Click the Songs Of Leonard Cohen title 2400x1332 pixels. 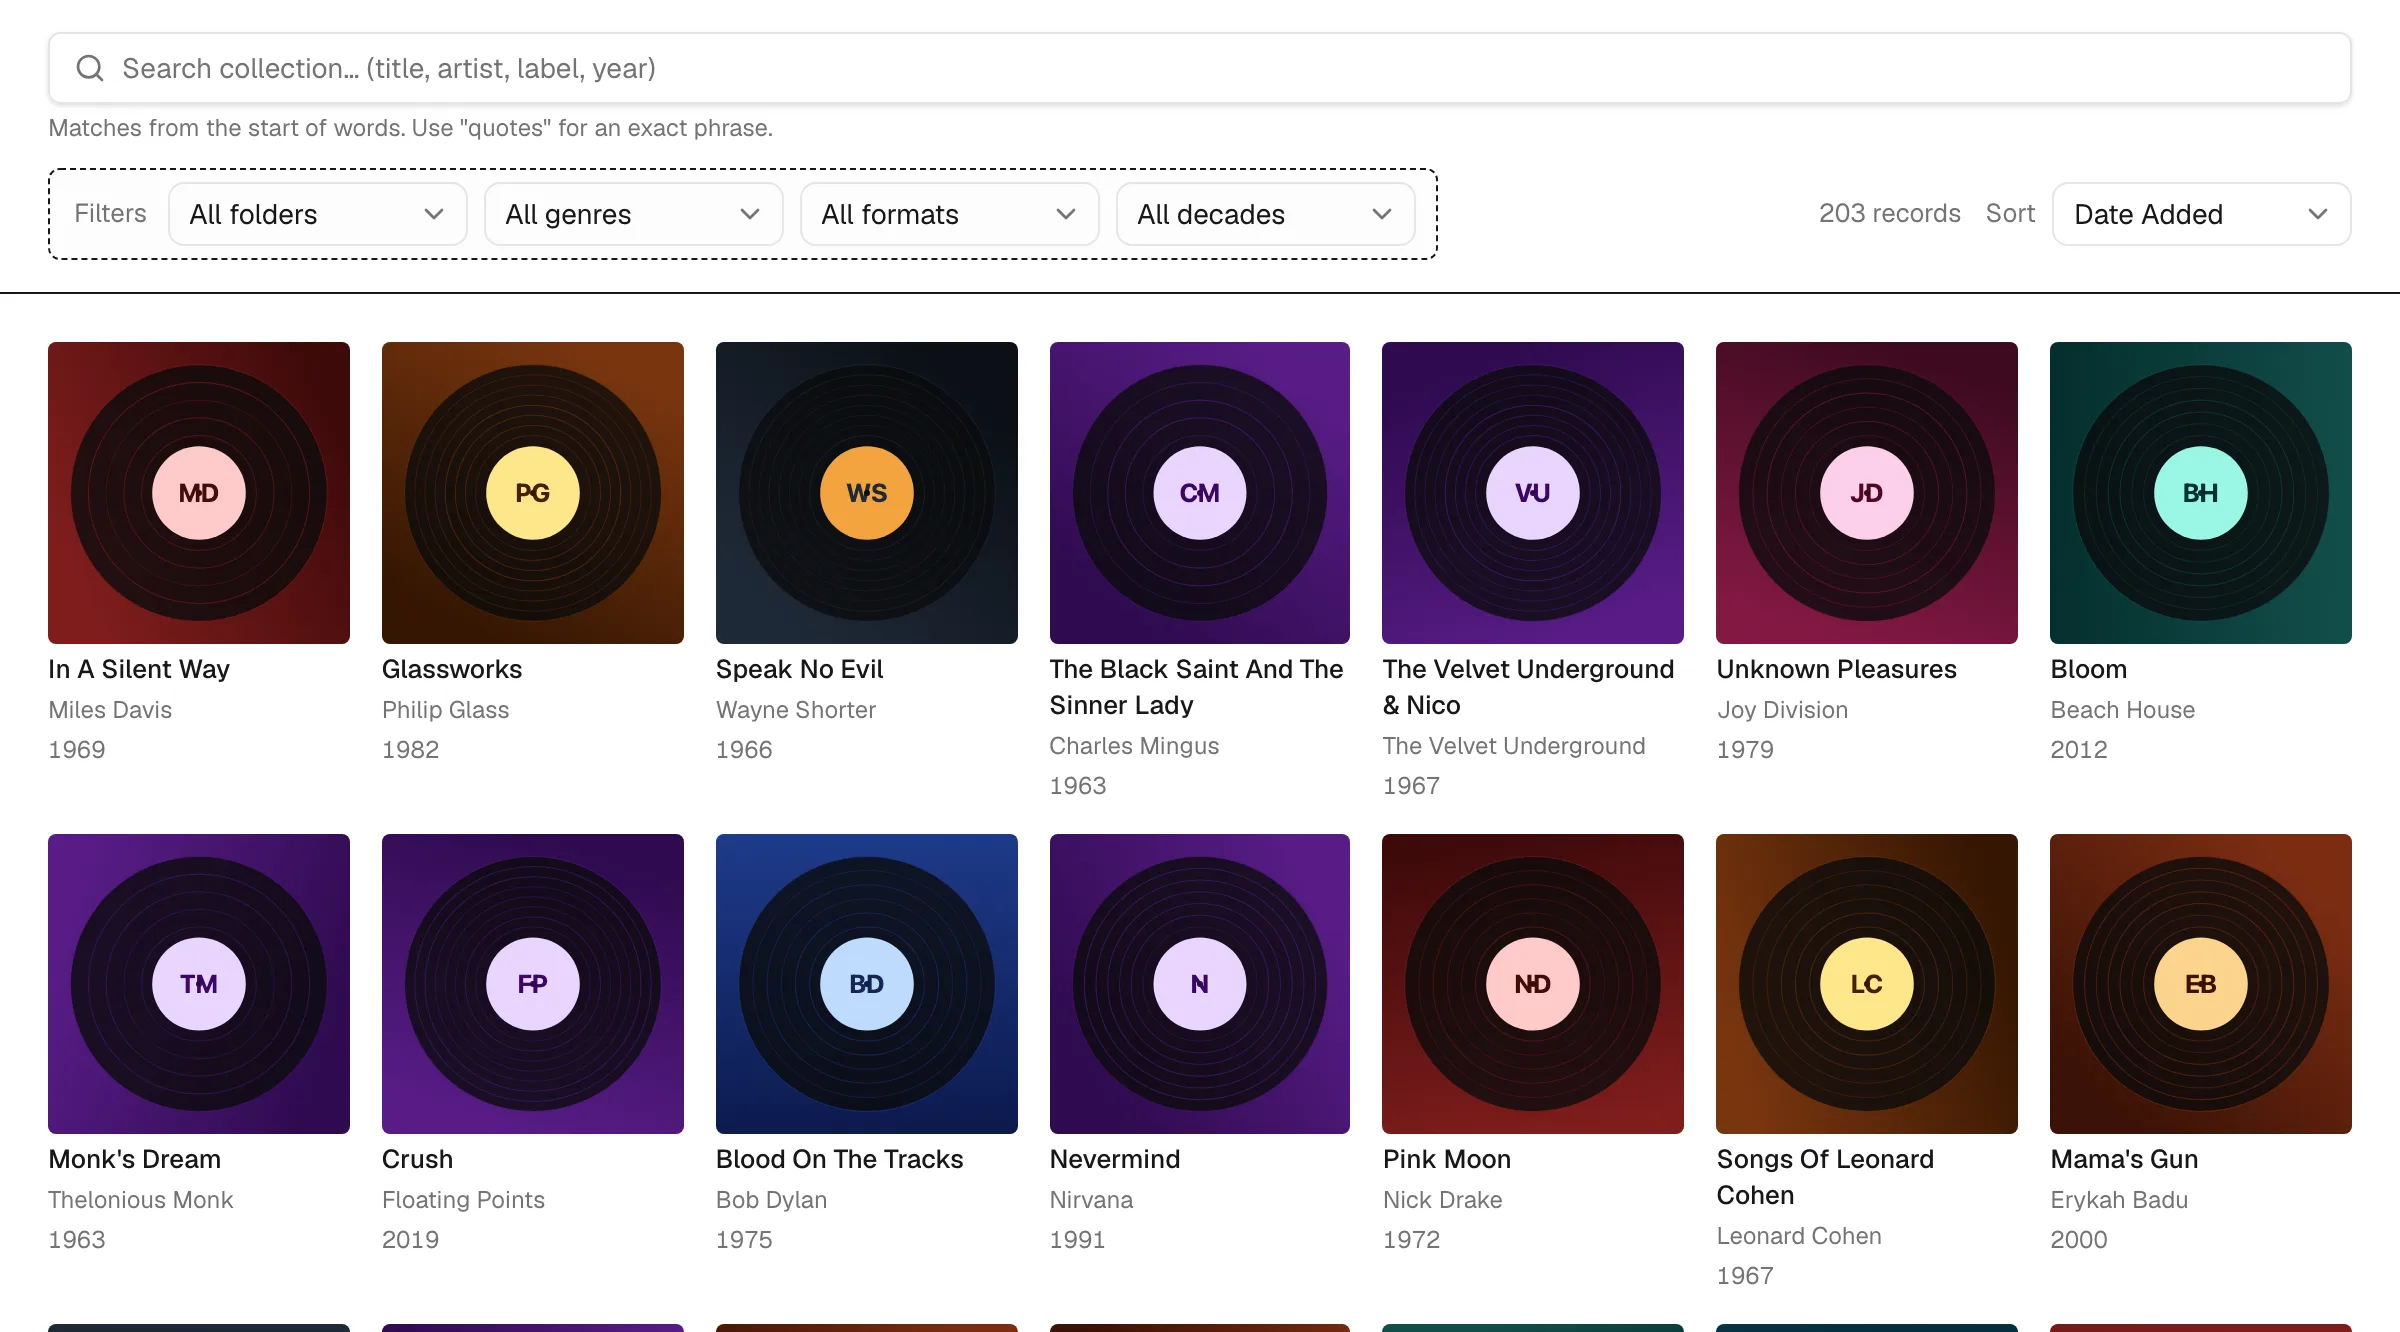(x=1826, y=1177)
